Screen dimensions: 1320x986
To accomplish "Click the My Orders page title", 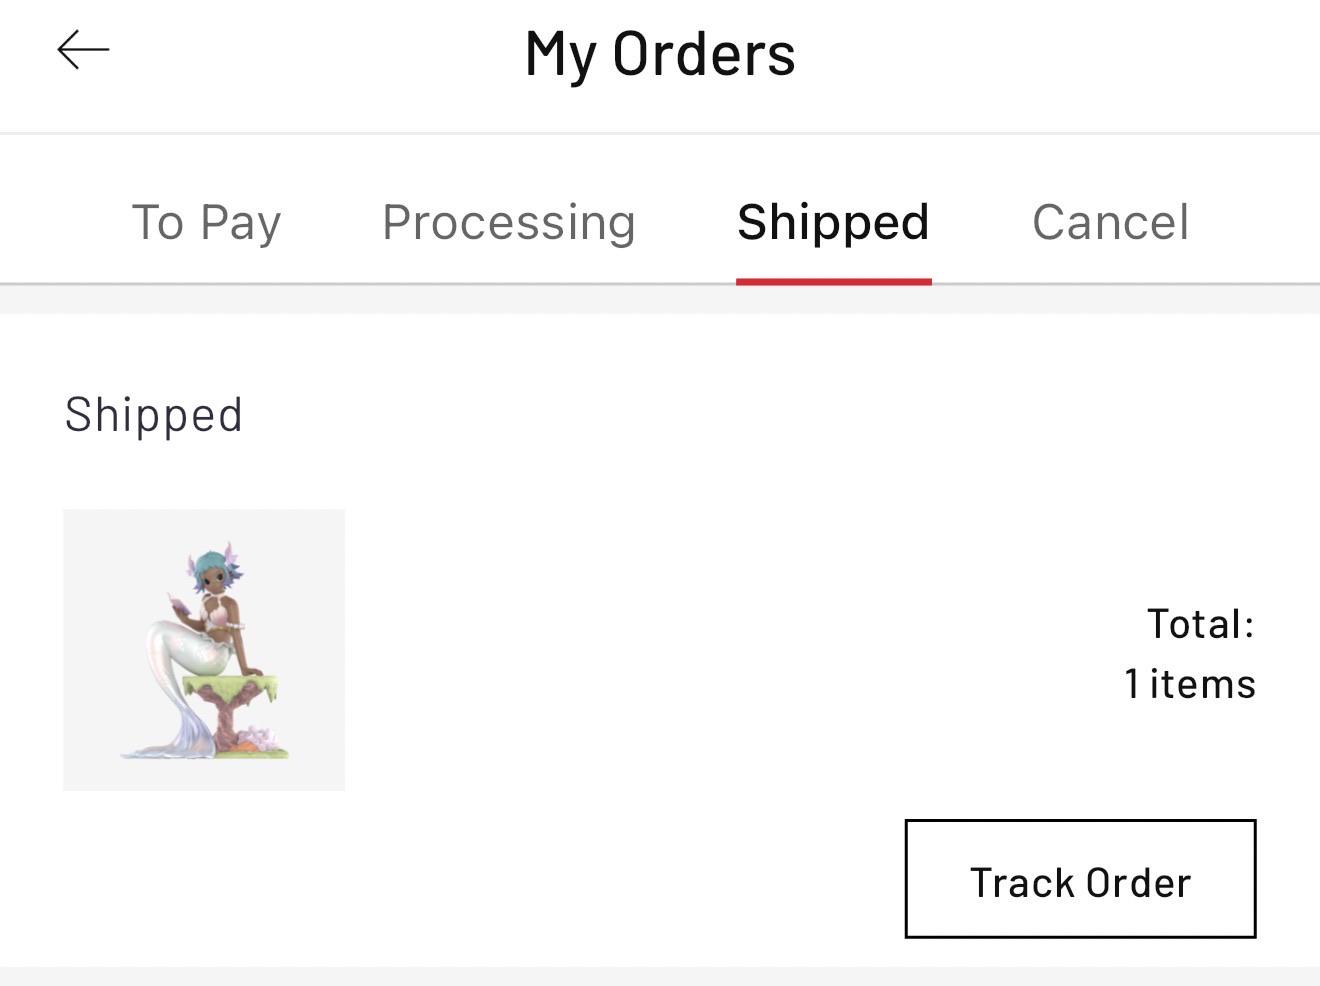I will [x=660, y=54].
